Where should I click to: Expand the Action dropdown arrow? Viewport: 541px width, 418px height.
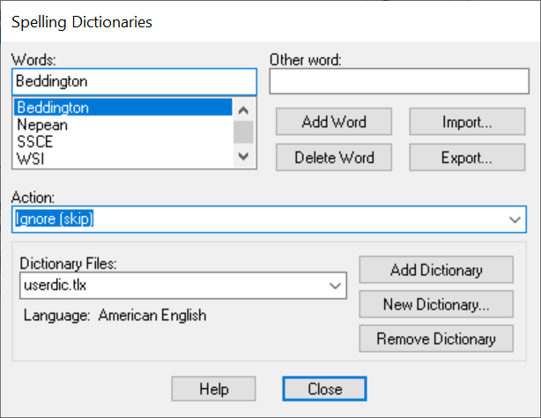click(515, 219)
